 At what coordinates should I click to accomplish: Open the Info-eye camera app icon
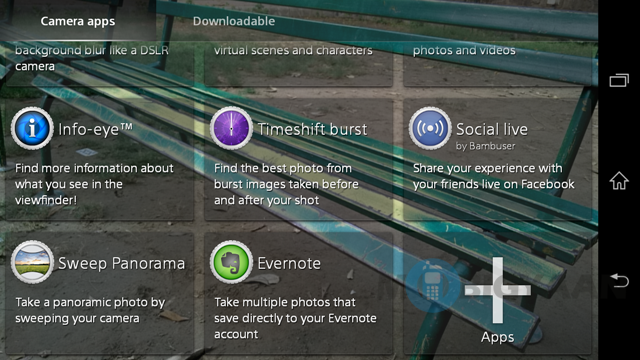click(32, 128)
